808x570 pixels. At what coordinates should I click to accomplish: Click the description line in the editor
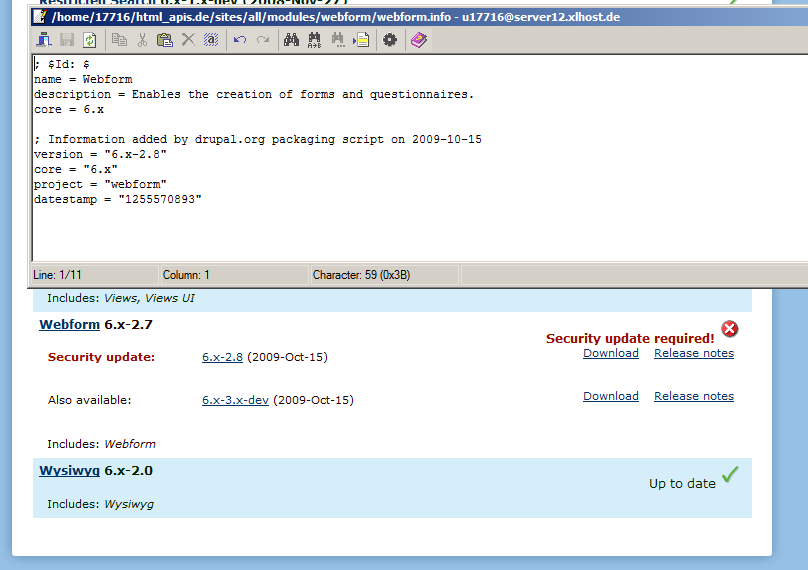(254, 94)
